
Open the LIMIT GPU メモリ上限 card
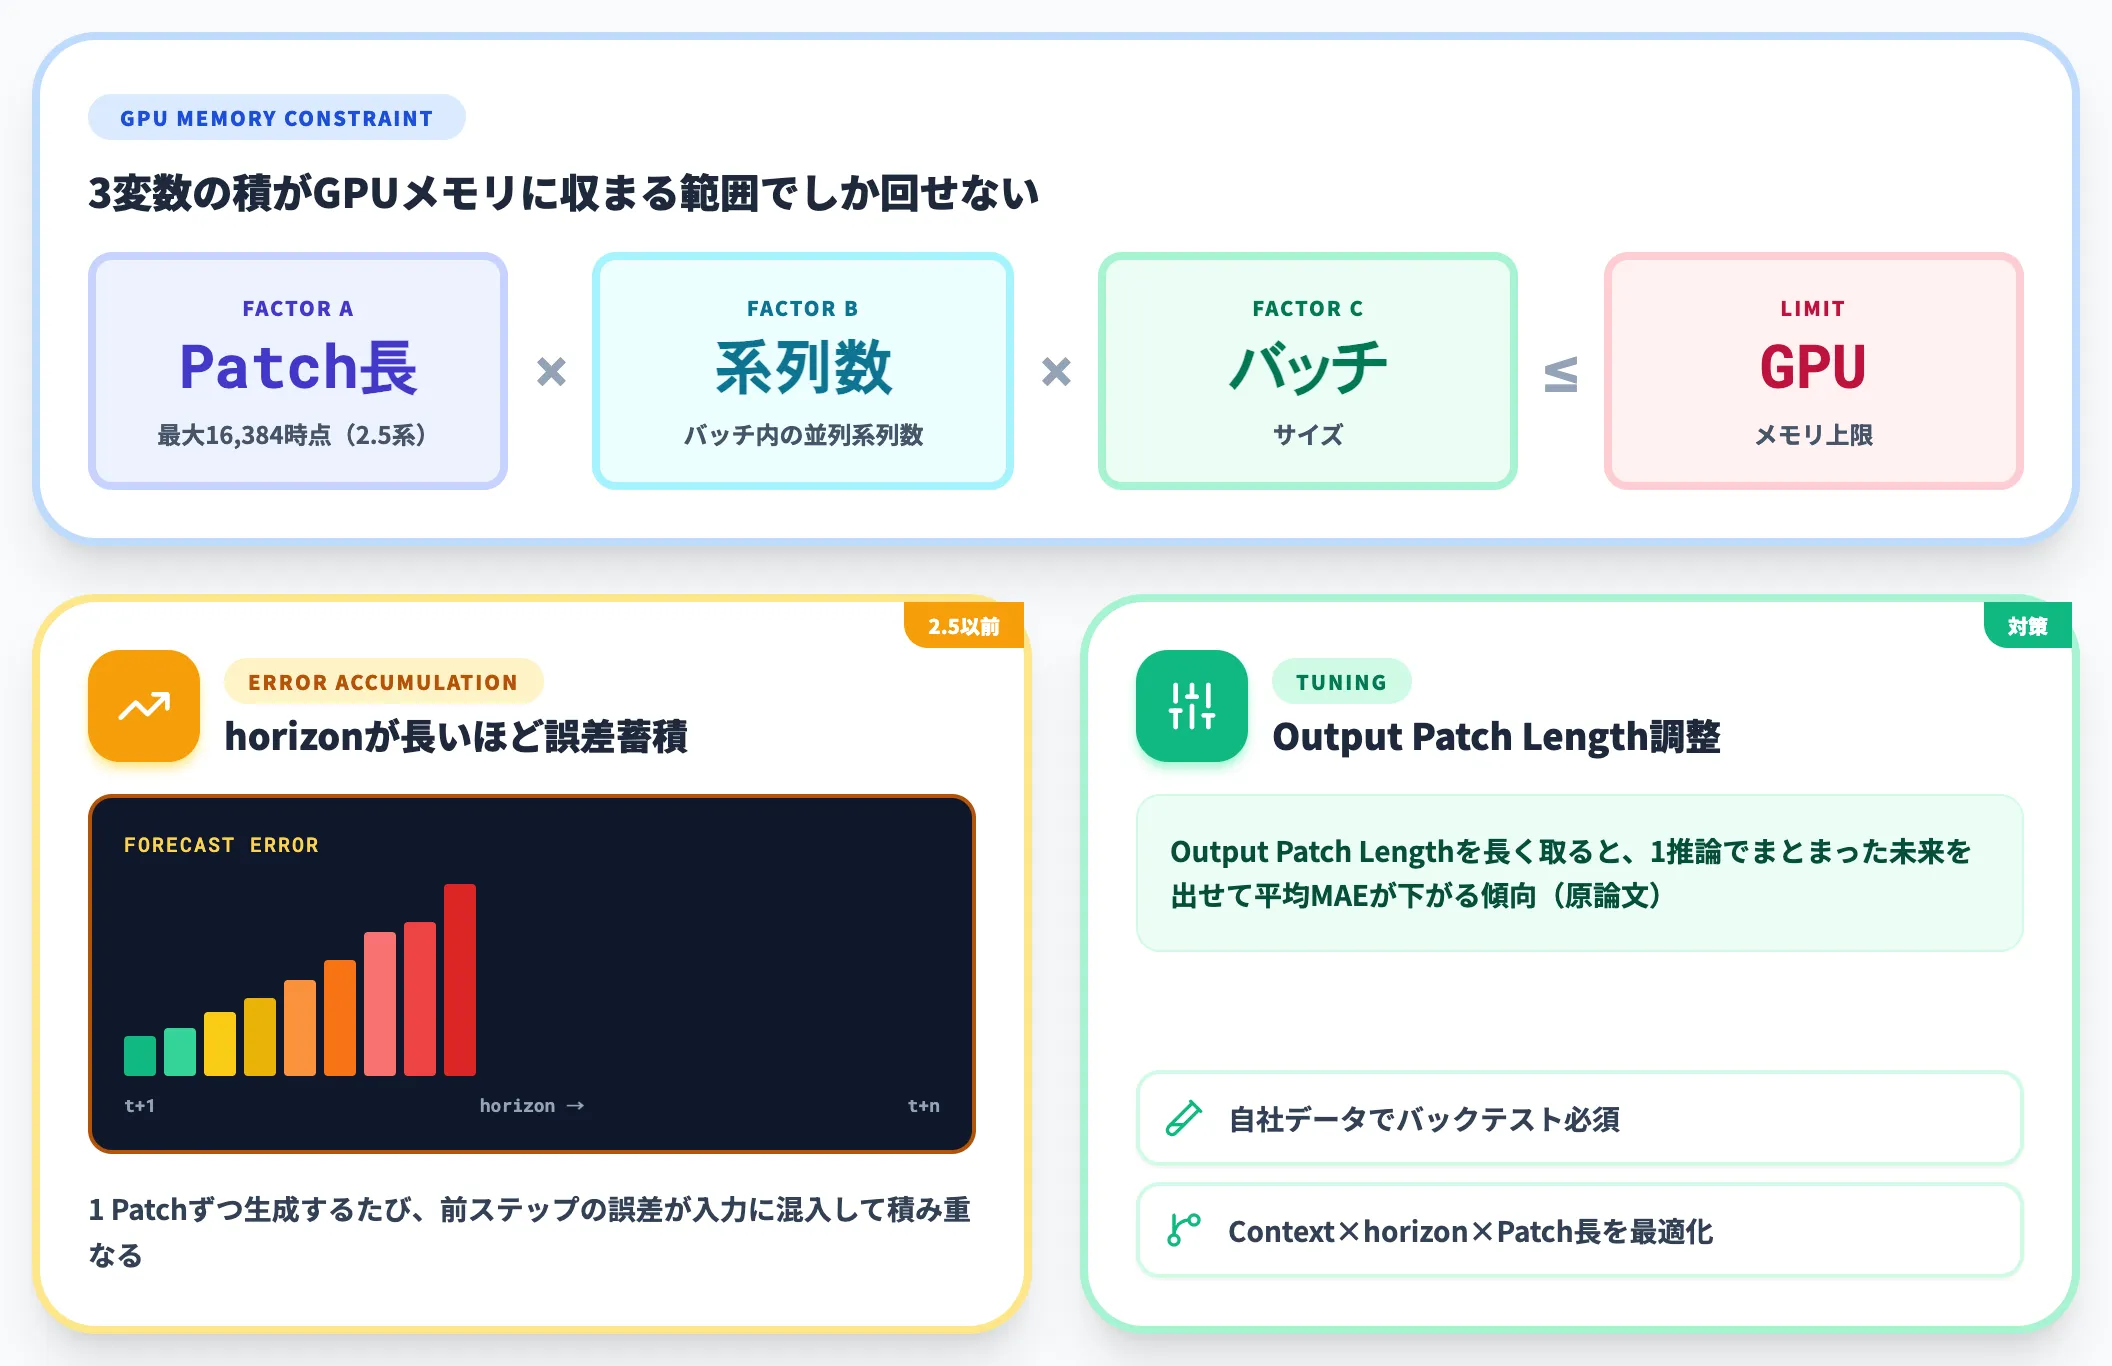(1813, 371)
